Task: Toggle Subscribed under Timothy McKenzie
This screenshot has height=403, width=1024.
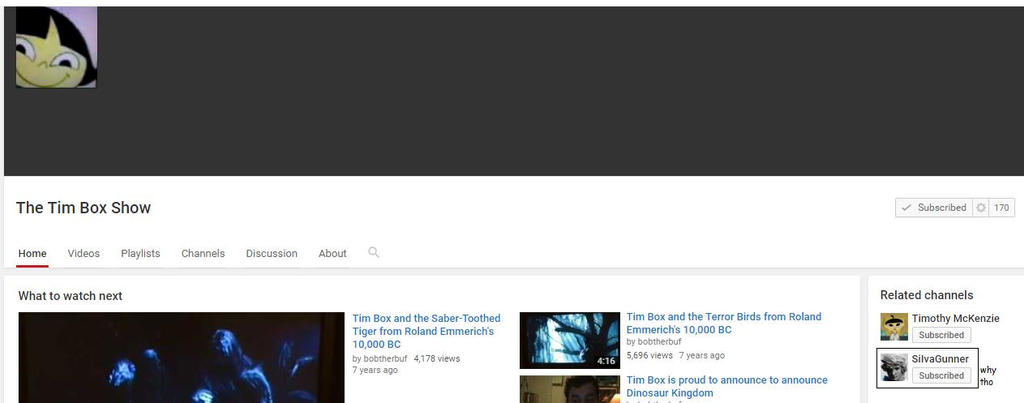Action: 941,335
